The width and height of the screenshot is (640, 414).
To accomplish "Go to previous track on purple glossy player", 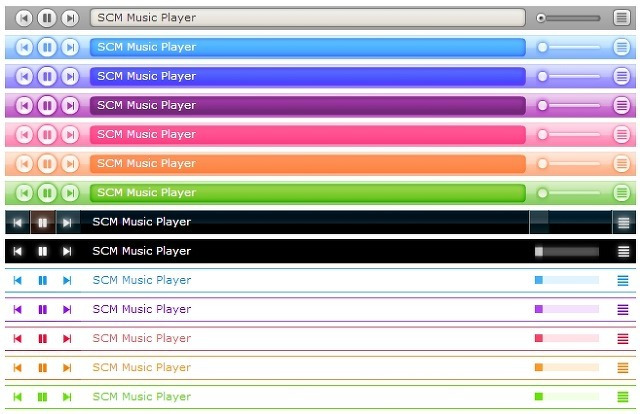I will coord(24,106).
